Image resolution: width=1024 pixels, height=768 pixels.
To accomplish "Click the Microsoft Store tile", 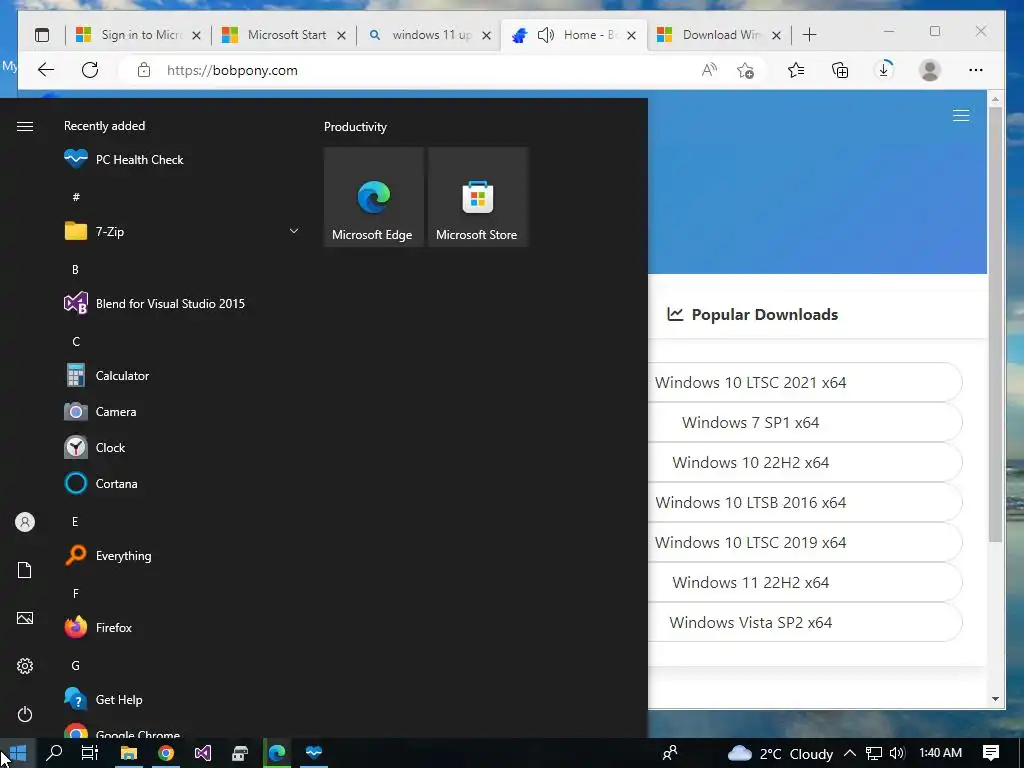I will tap(477, 197).
